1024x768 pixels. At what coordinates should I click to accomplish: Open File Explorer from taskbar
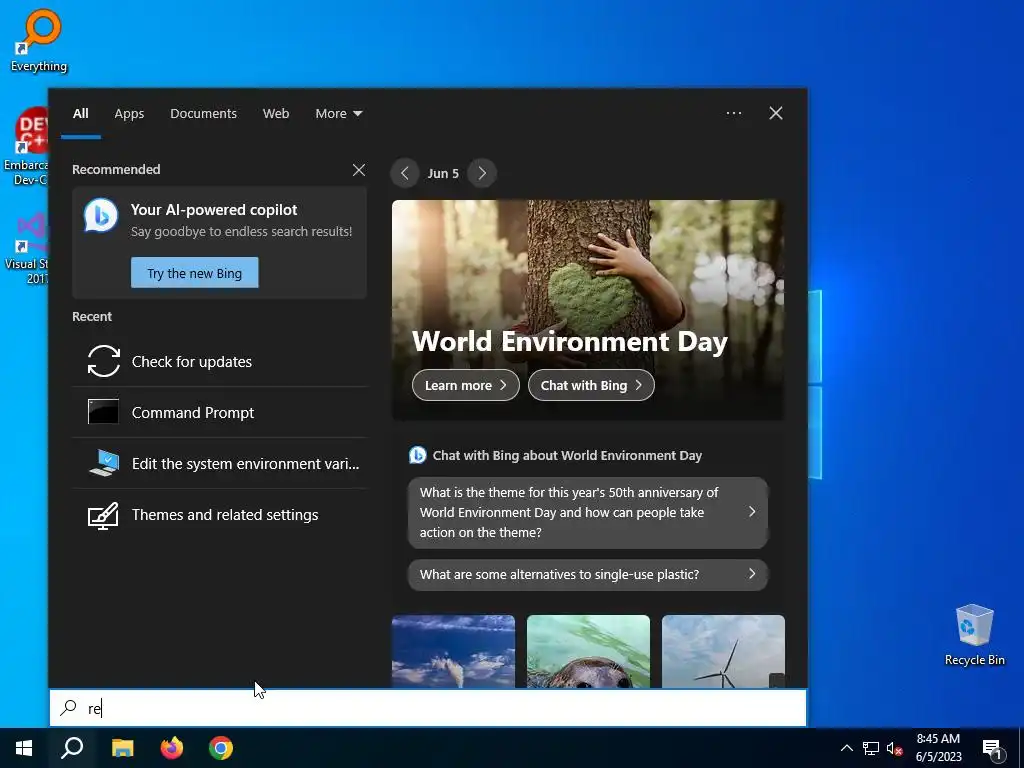[x=122, y=748]
